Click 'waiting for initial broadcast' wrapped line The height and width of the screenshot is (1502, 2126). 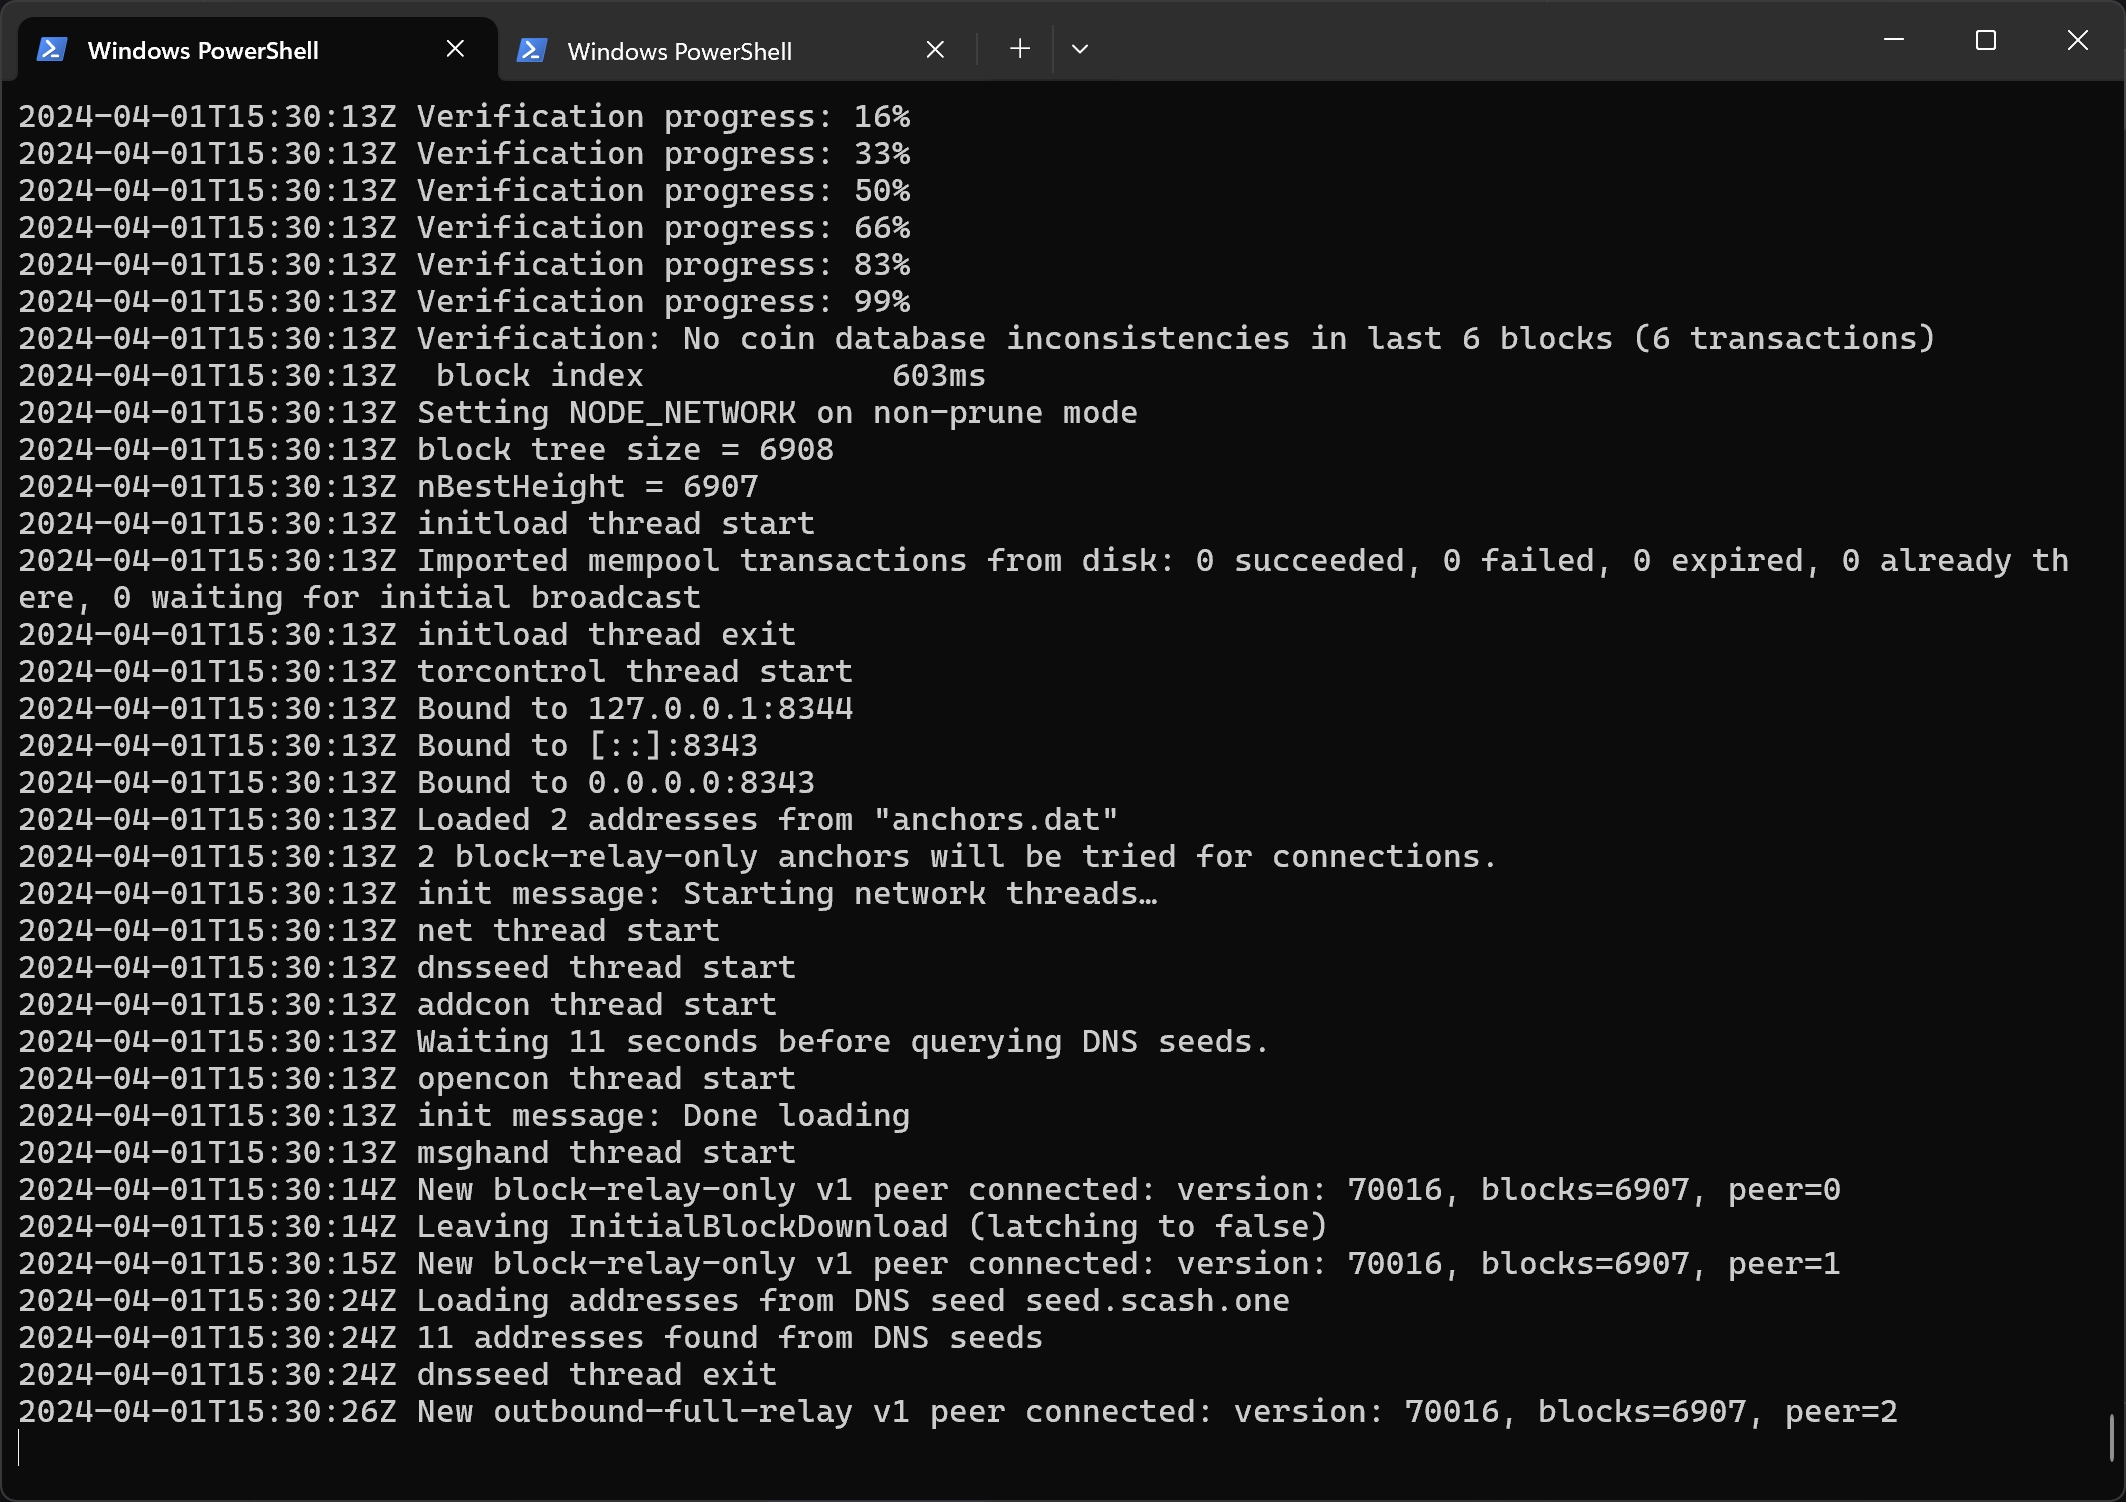pos(359,598)
